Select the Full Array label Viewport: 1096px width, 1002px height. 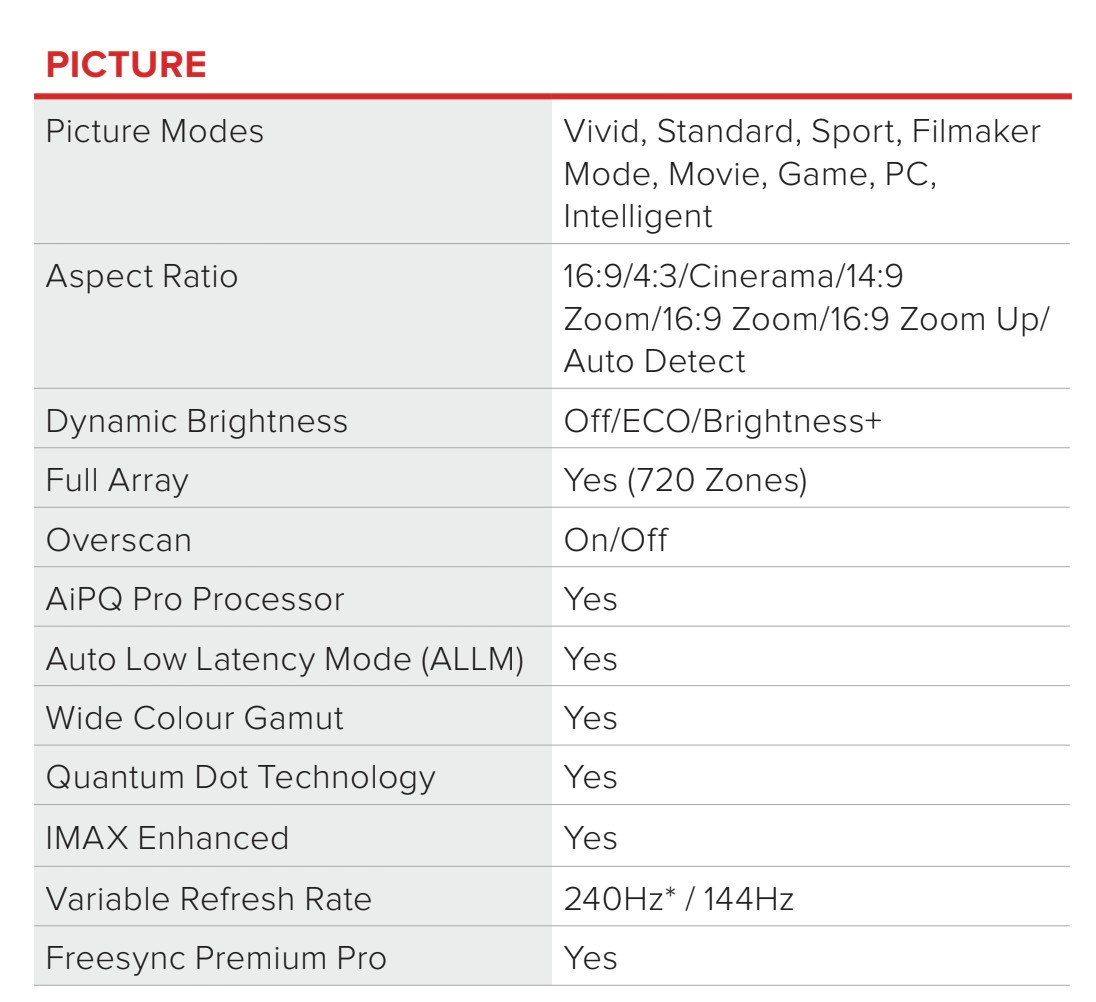pyautogui.click(x=117, y=481)
